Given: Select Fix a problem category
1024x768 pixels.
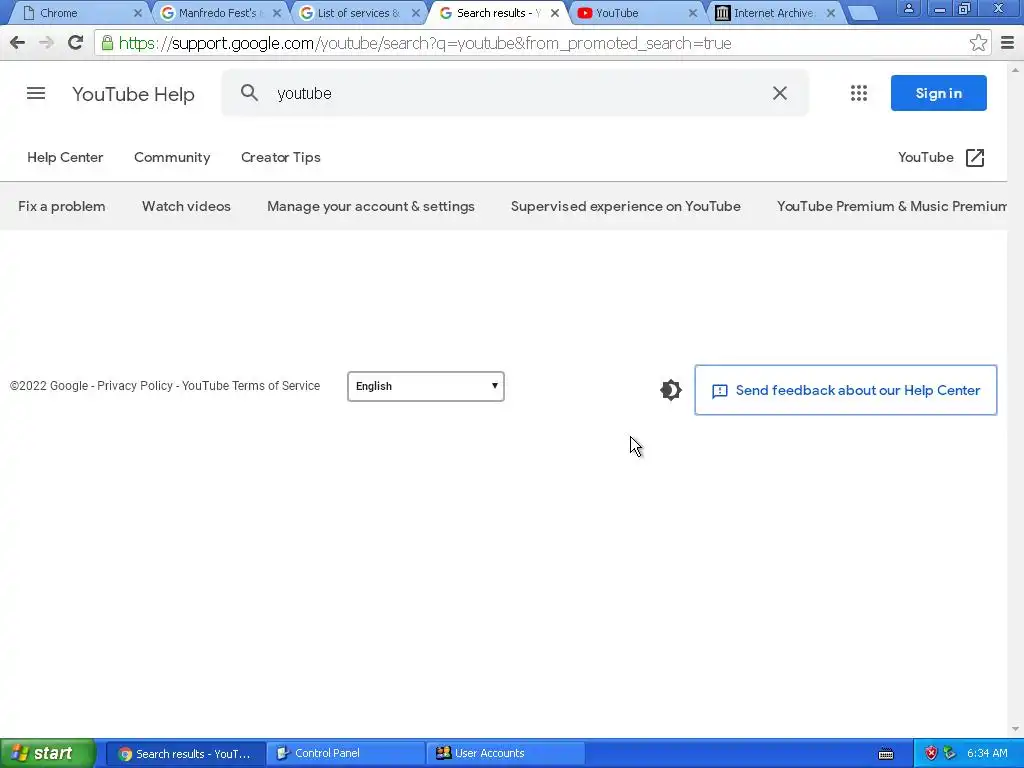Looking at the screenshot, I should [61, 206].
